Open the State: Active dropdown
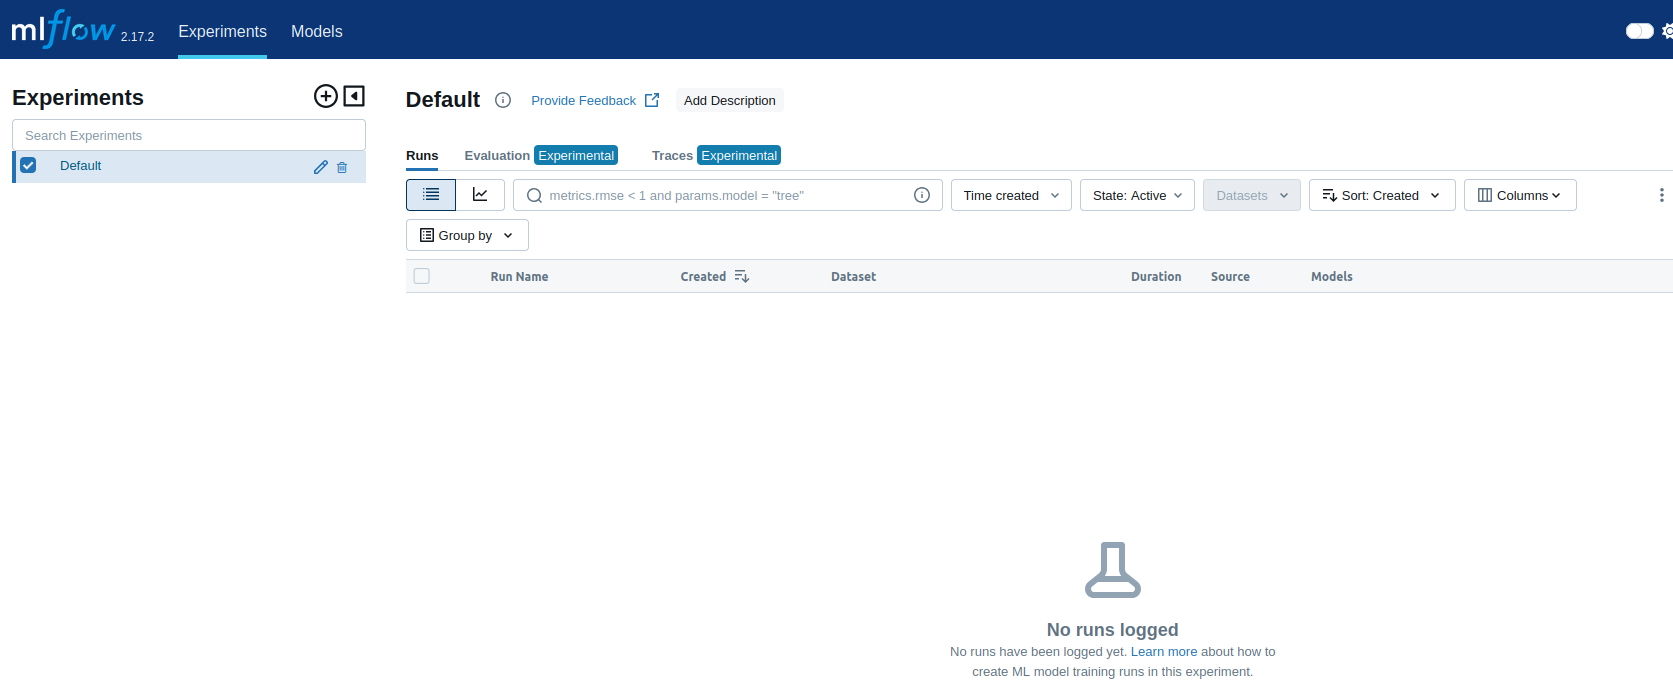Screen dimensions: 1673x698 tap(1137, 195)
